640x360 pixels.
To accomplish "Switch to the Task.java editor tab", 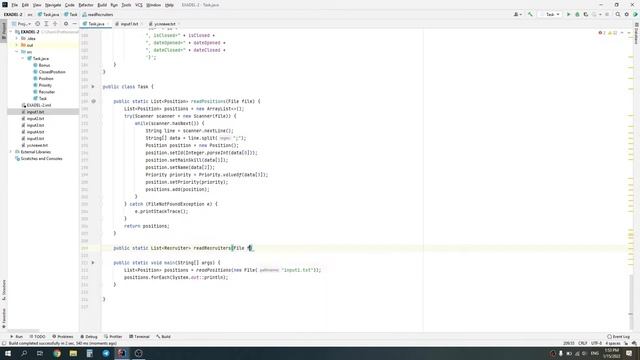I will point(95,24).
